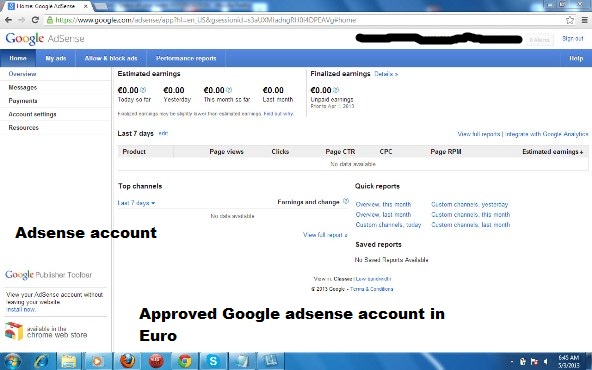
Task: Open Overview, last month quick report
Action: tap(383, 214)
